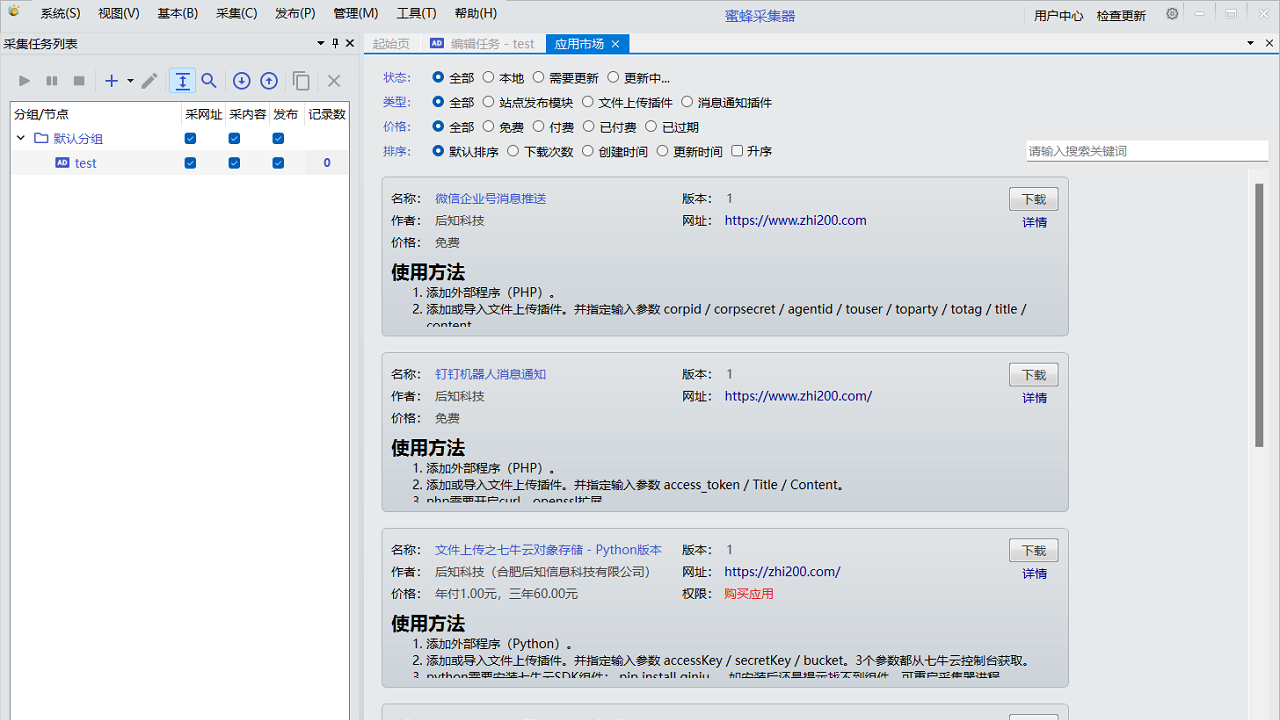Viewport: 1280px width, 720px height.
Task: Click the circled down-arrow import icon
Action: tap(241, 81)
